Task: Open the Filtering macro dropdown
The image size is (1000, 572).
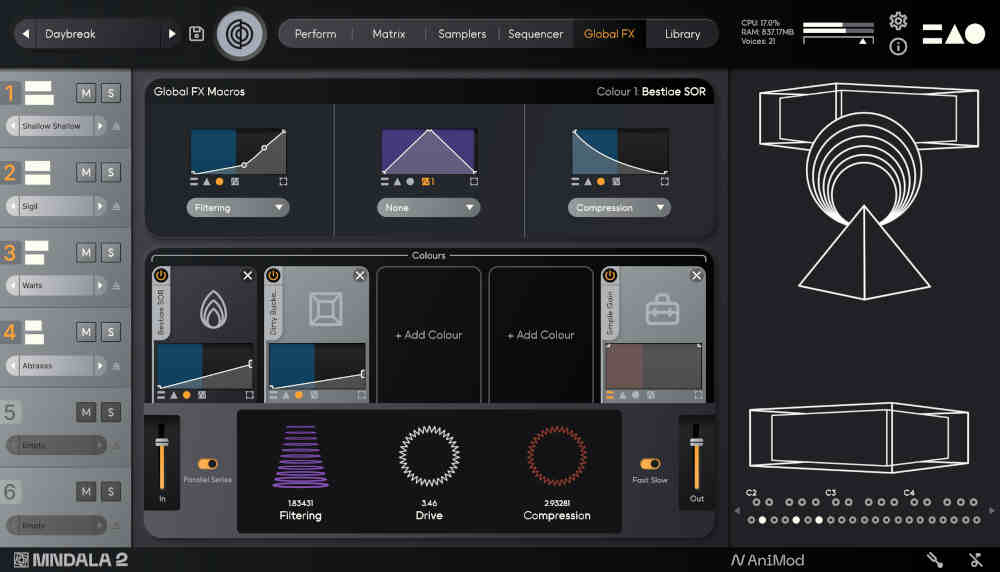Action: click(x=238, y=208)
